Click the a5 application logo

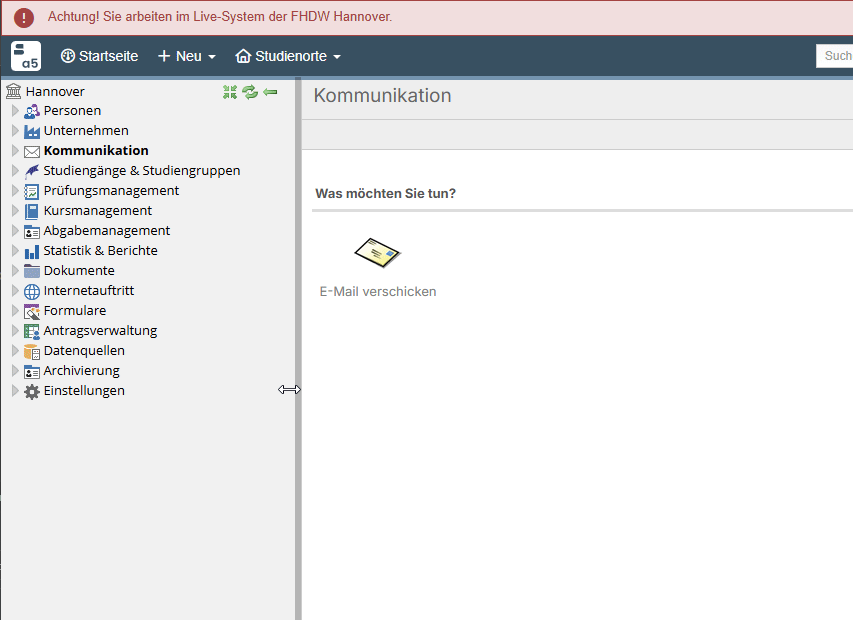click(26, 56)
